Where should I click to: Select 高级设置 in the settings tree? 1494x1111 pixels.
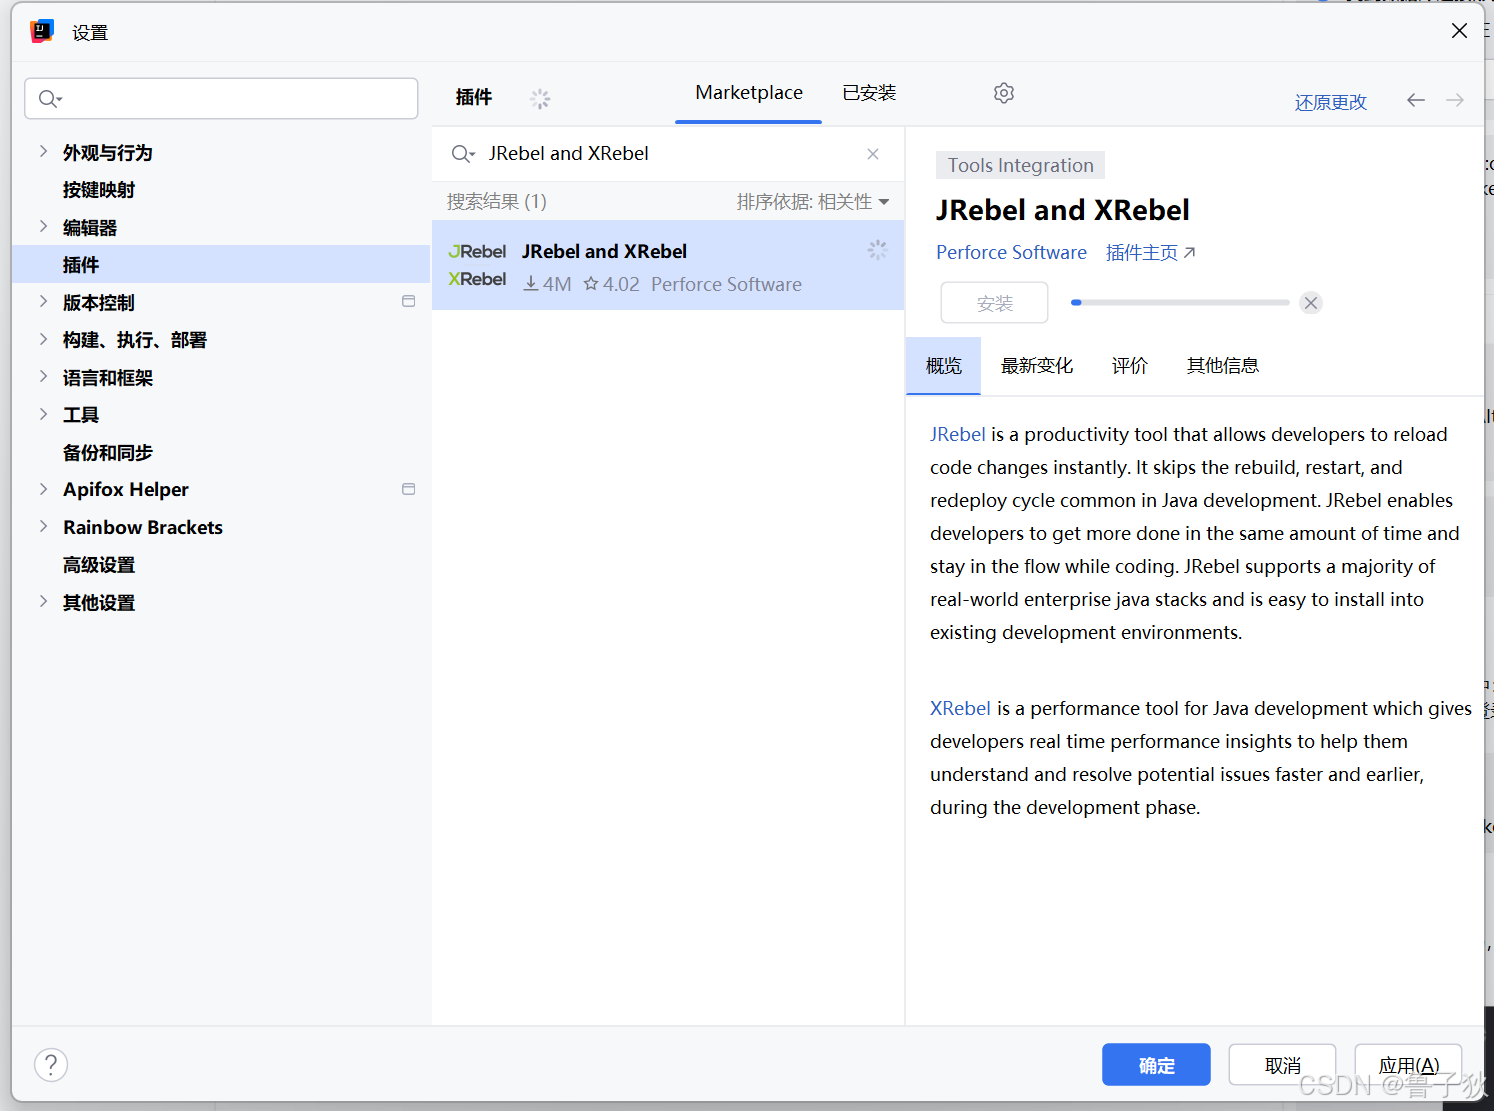click(99, 565)
